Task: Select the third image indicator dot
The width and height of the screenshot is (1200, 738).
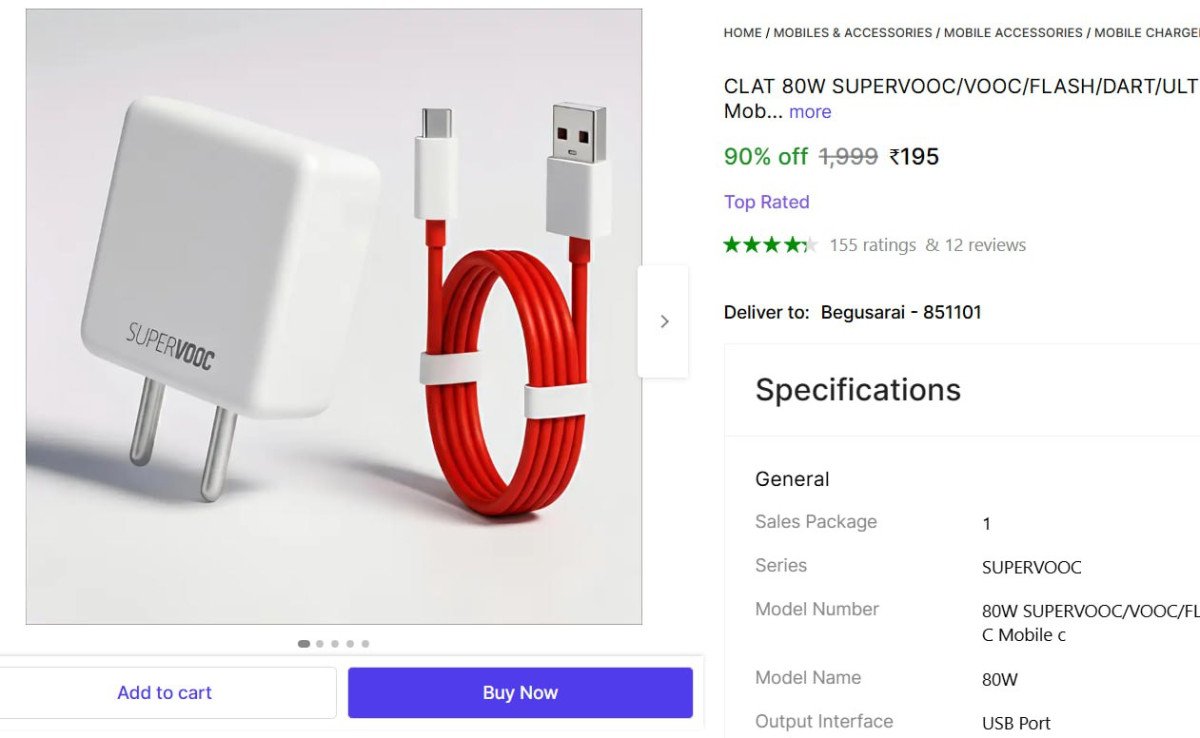Action: point(335,644)
